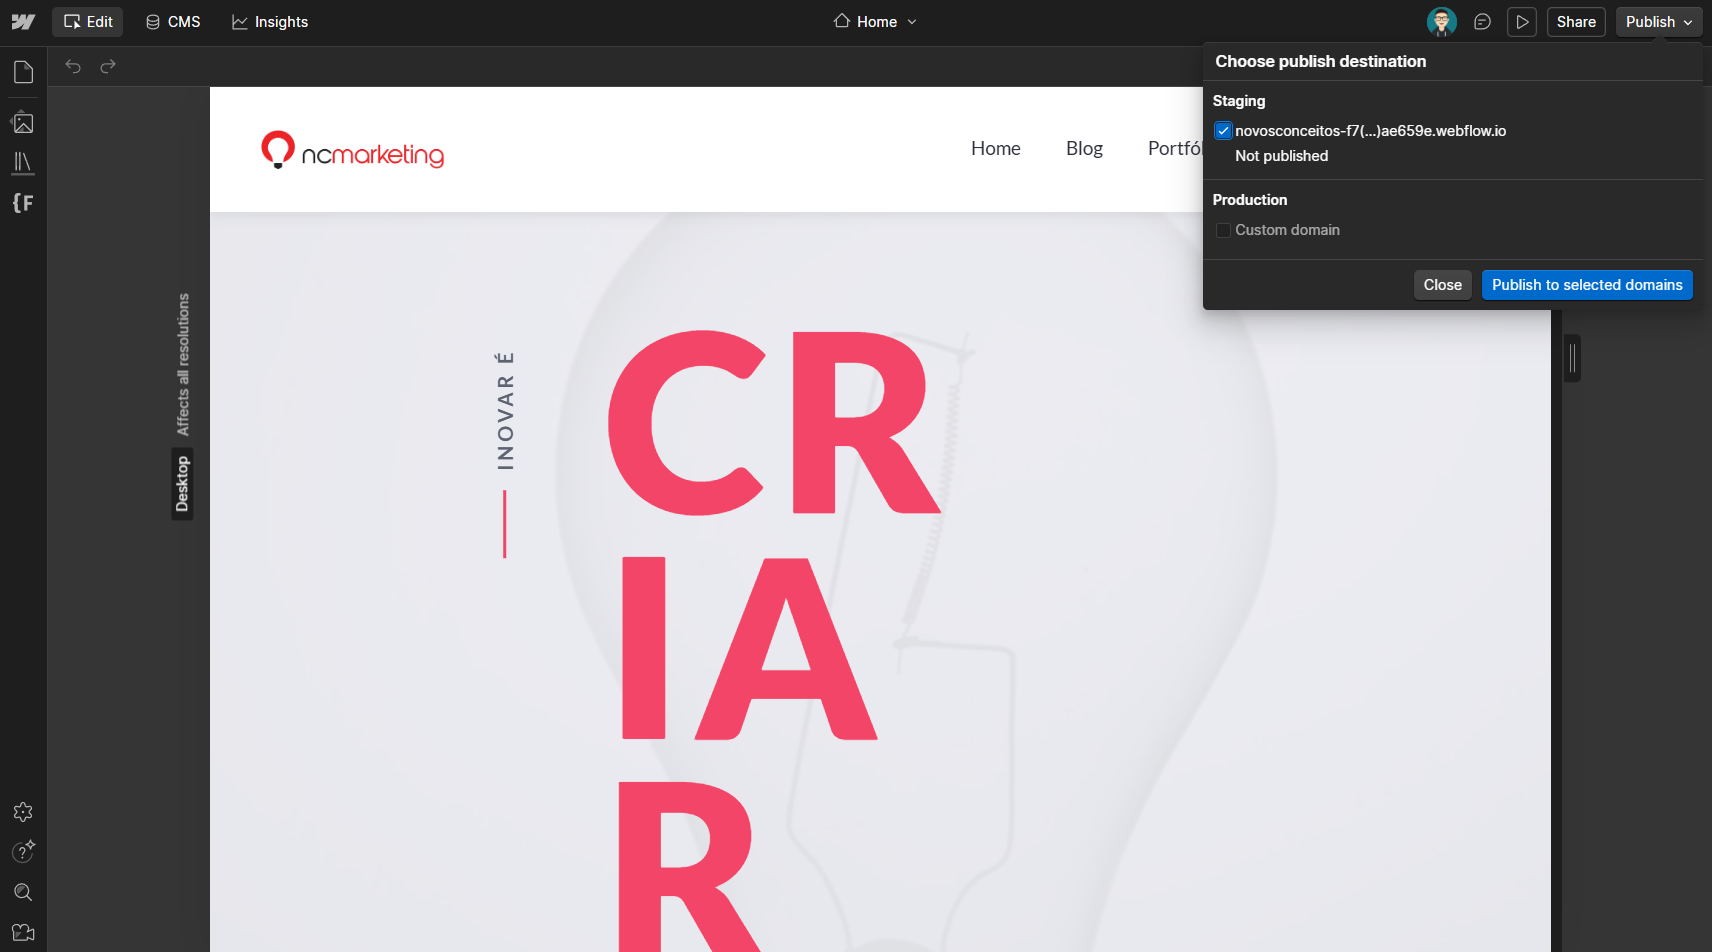The image size is (1712, 952).
Task: Click the Home nav link on canvas
Action: (x=996, y=148)
